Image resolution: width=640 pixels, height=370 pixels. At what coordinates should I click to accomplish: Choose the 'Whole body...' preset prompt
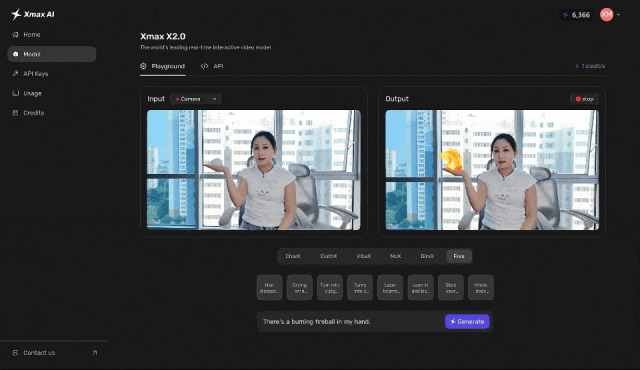[x=481, y=288]
